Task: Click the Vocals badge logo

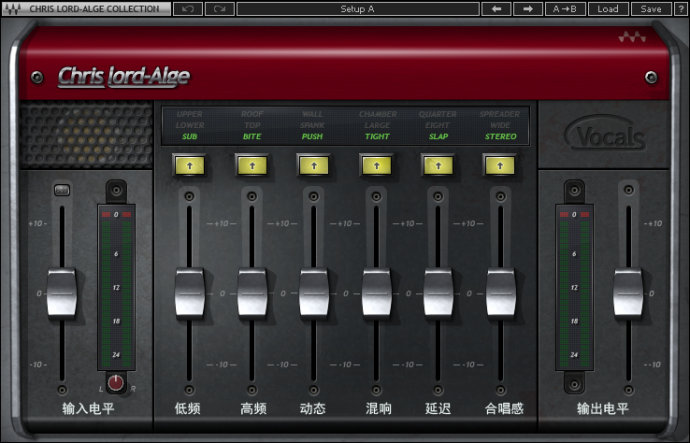Action: click(605, 134)
